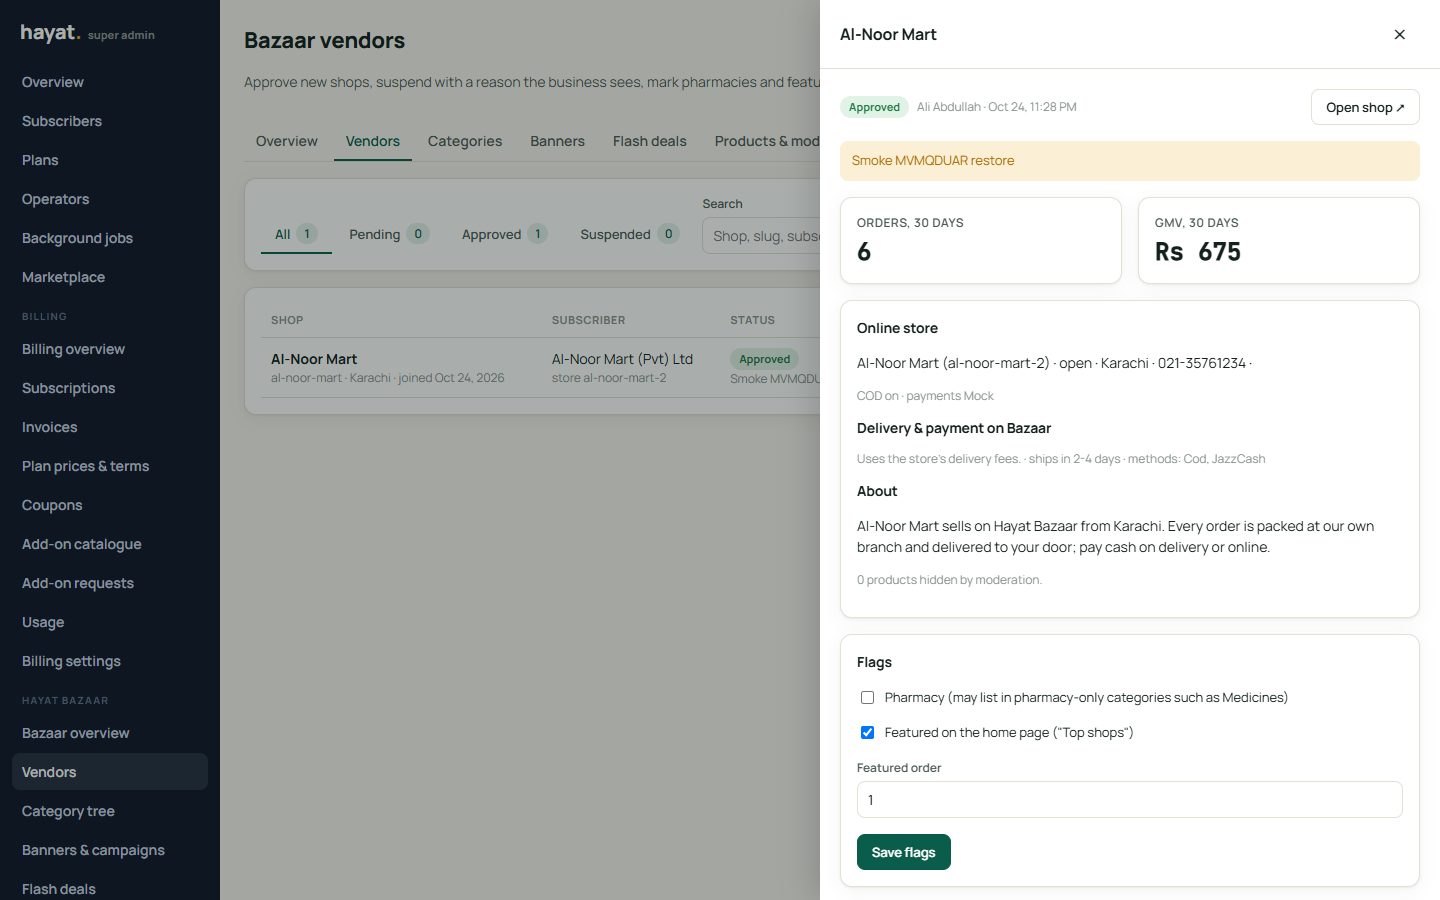1440x900 pixels.
Task: Open shop in new window
Action: pos(1365,108)
